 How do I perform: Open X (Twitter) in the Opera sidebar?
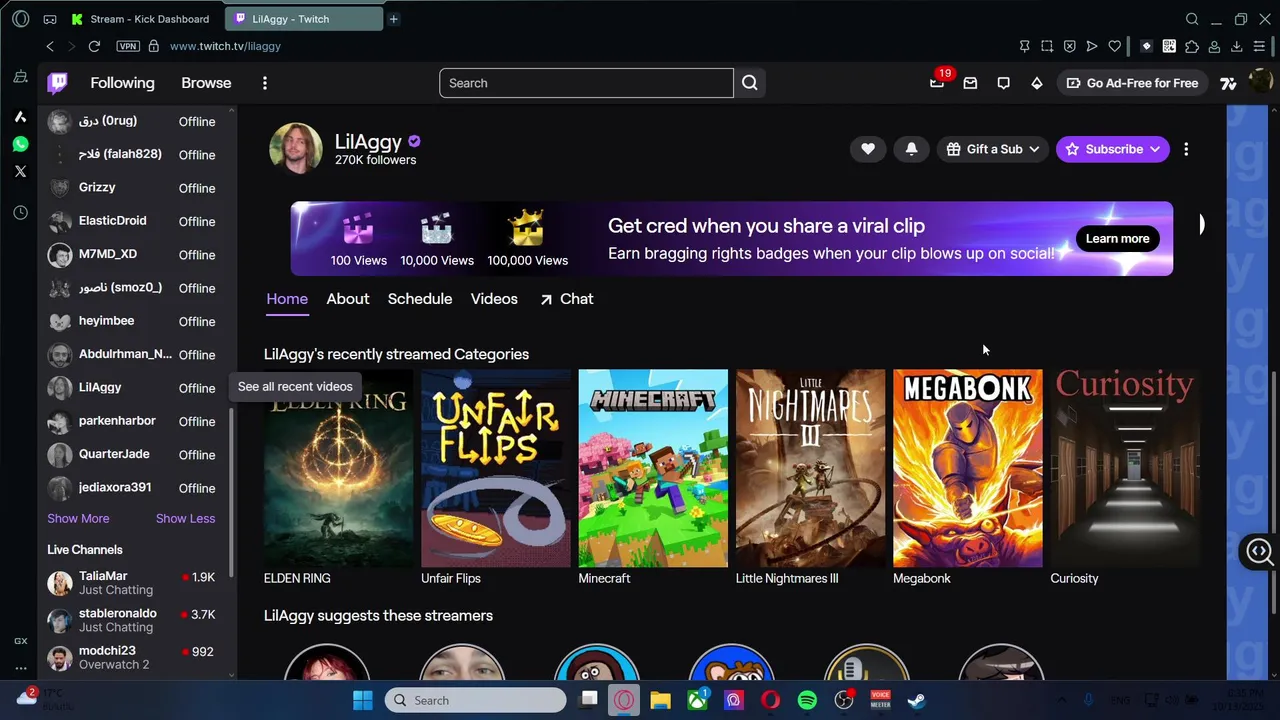[x=20, y=171]
